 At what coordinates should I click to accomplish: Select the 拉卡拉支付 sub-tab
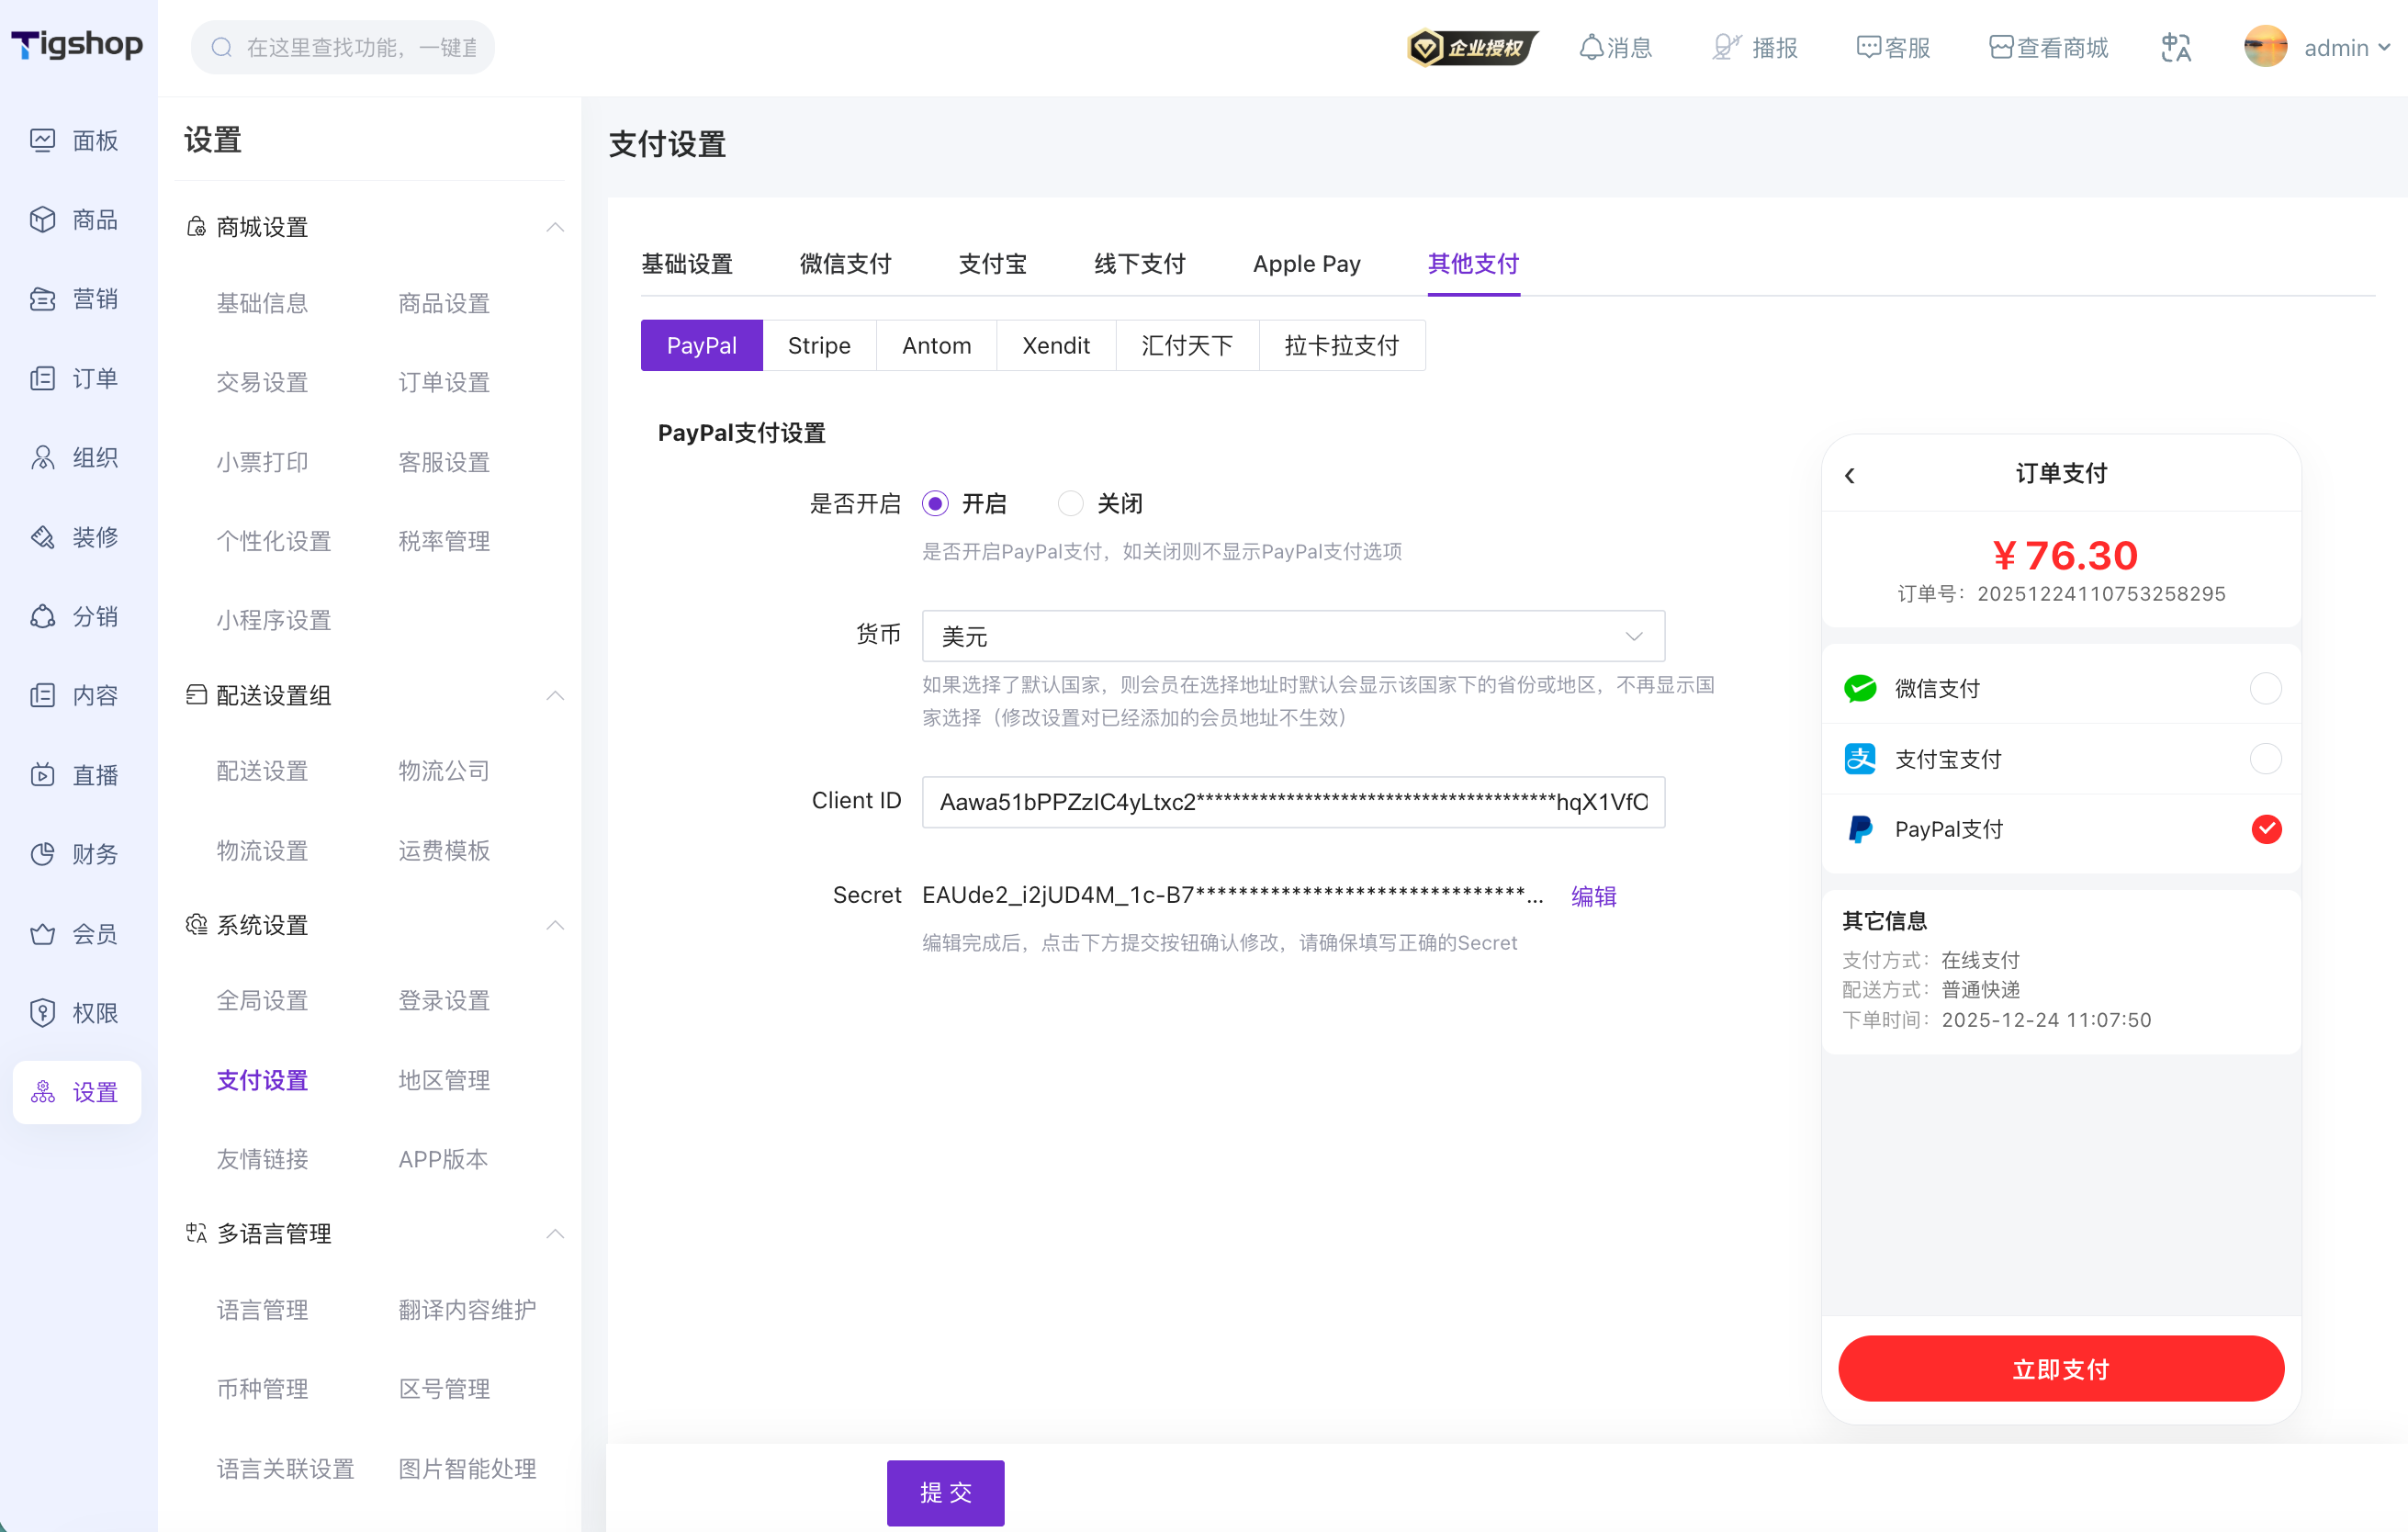pyautogui.click(x=1342, y=345)
